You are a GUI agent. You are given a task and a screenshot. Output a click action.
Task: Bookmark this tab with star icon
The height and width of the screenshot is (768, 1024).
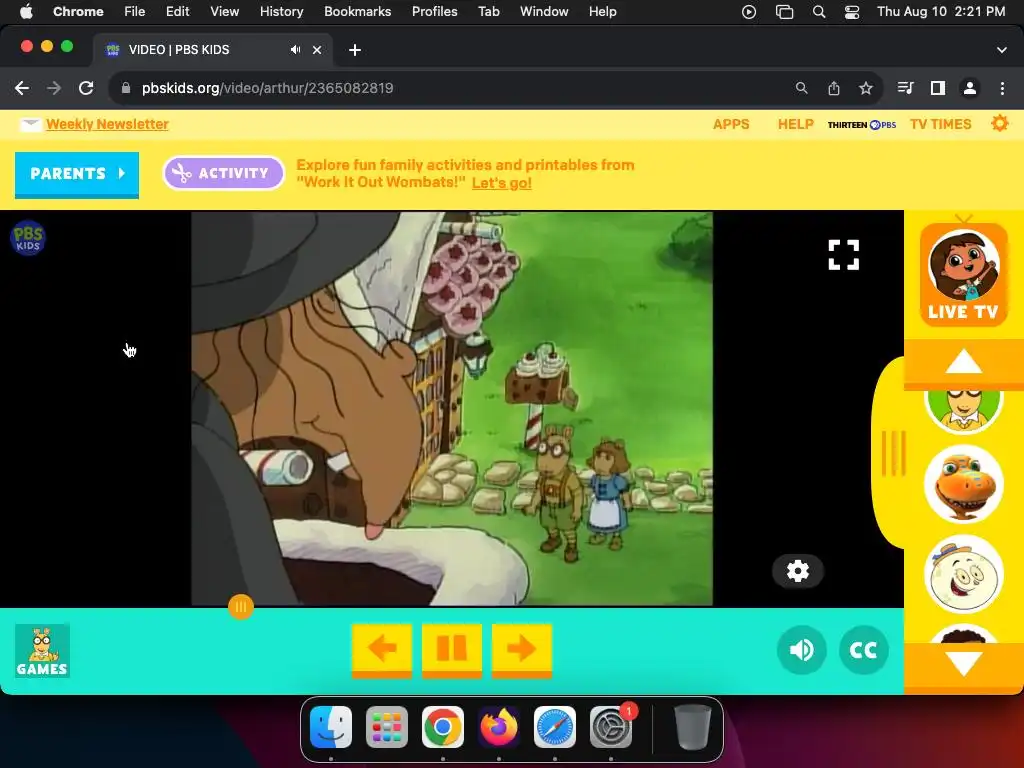pyautogui.click(x=866, y=88)
